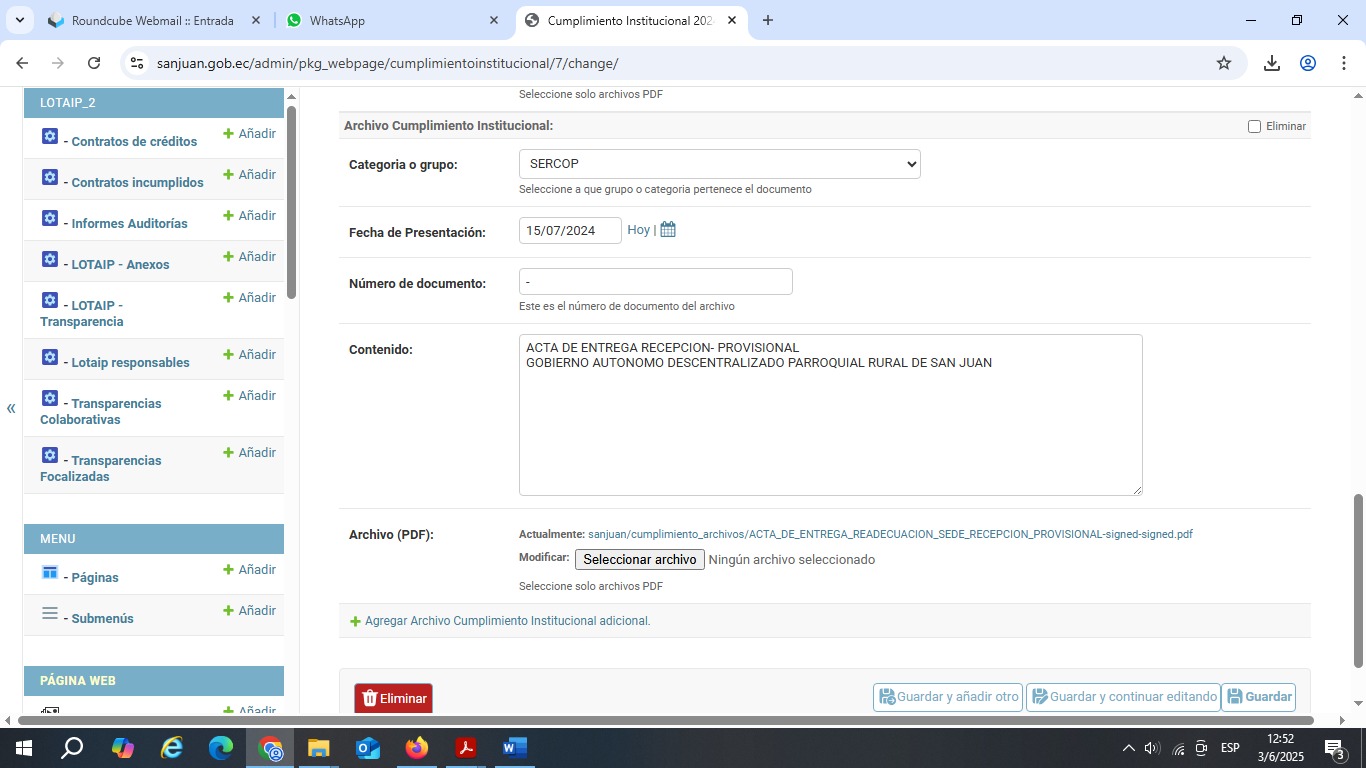Open the Chrome downloads icon
This screenshot has width=1366, height=768.
pyautogui.click(x=1272, y=63)
